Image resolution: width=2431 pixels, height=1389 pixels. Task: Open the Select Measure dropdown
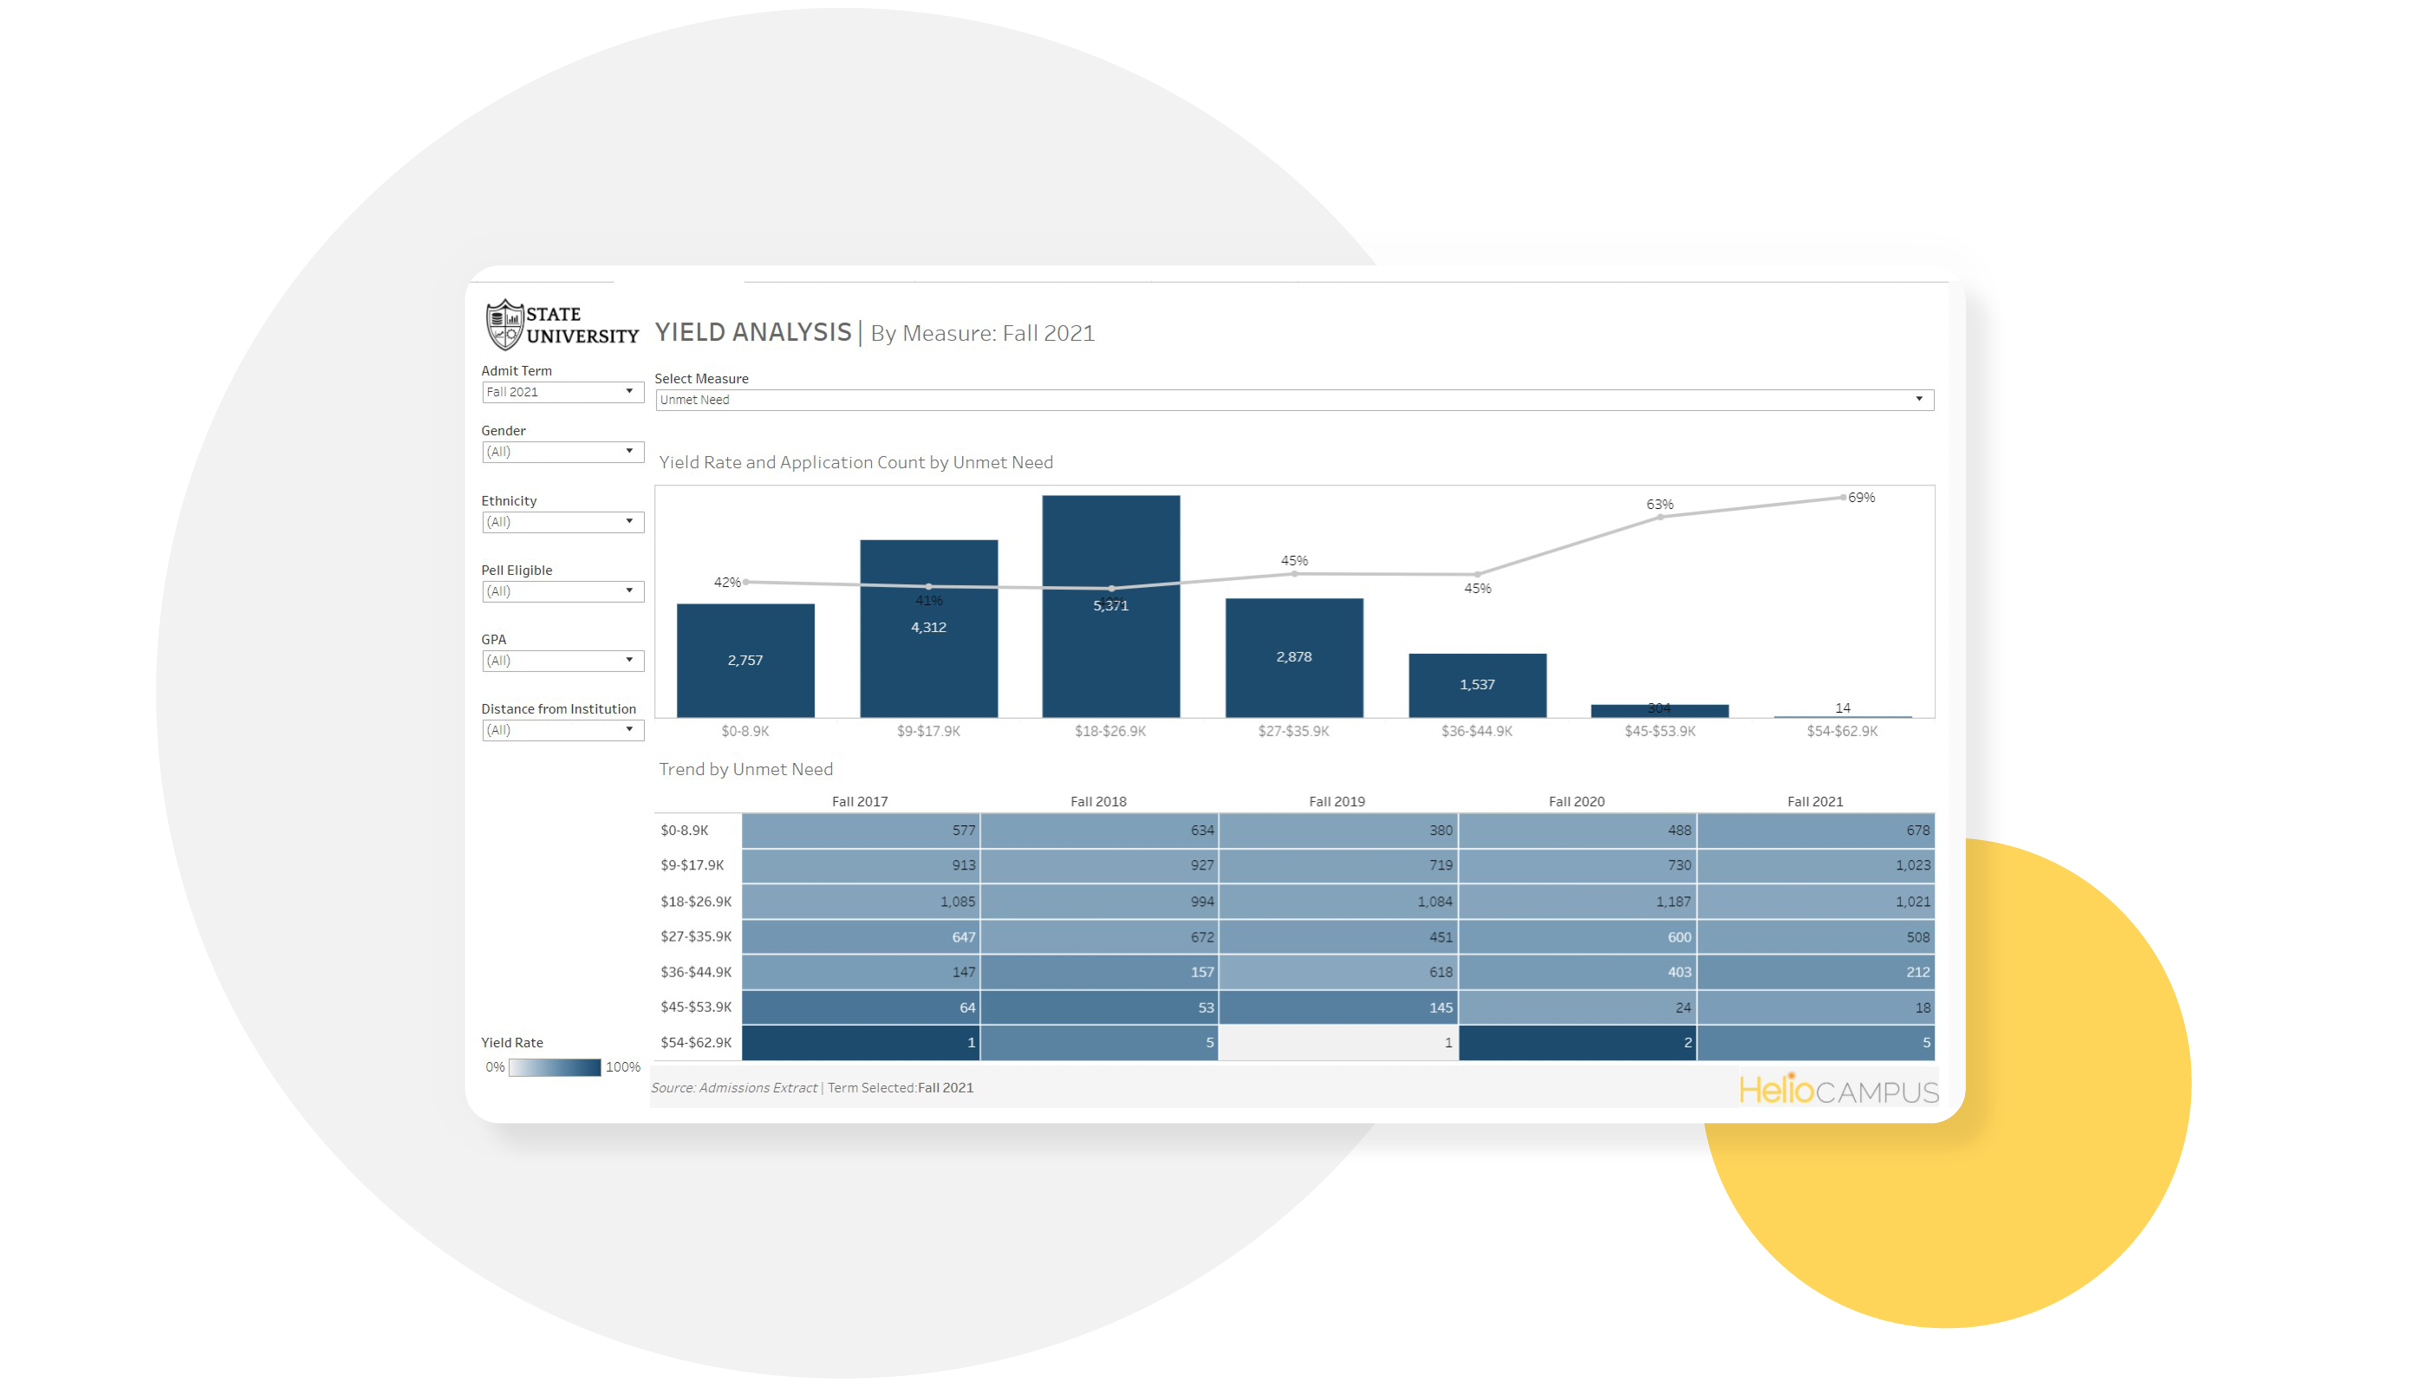1294,400
